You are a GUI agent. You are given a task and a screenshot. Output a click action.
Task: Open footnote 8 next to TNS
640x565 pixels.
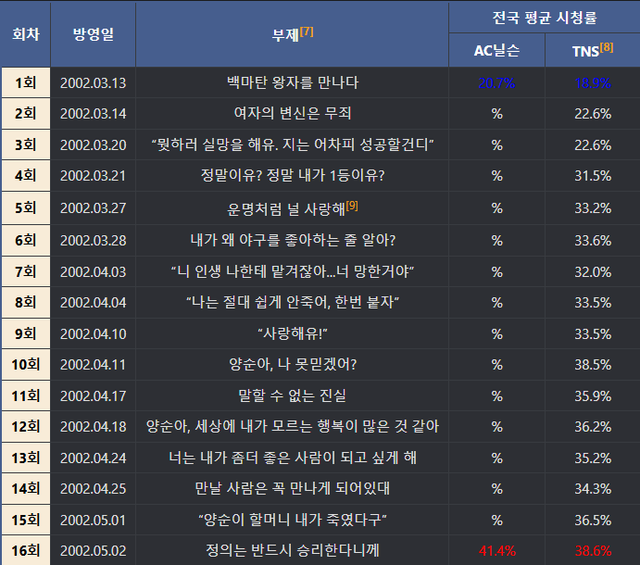pos(607,47)
